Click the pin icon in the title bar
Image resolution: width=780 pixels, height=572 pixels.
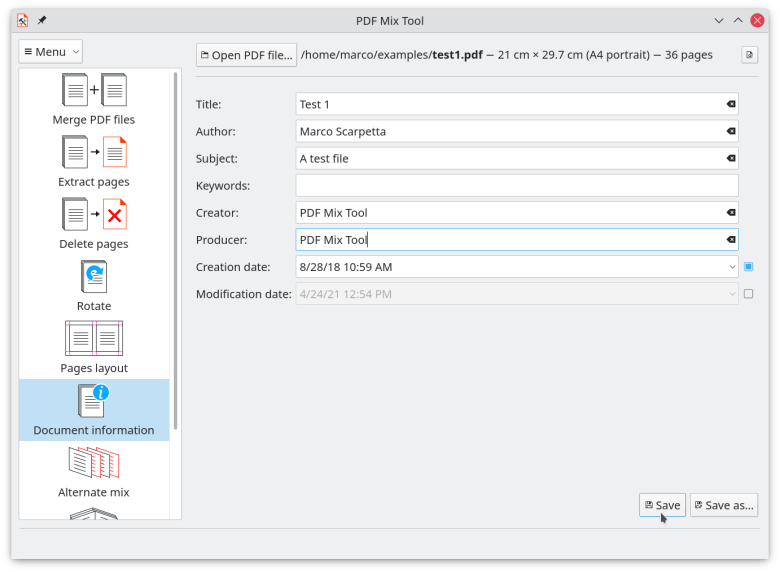pos(42,20)
